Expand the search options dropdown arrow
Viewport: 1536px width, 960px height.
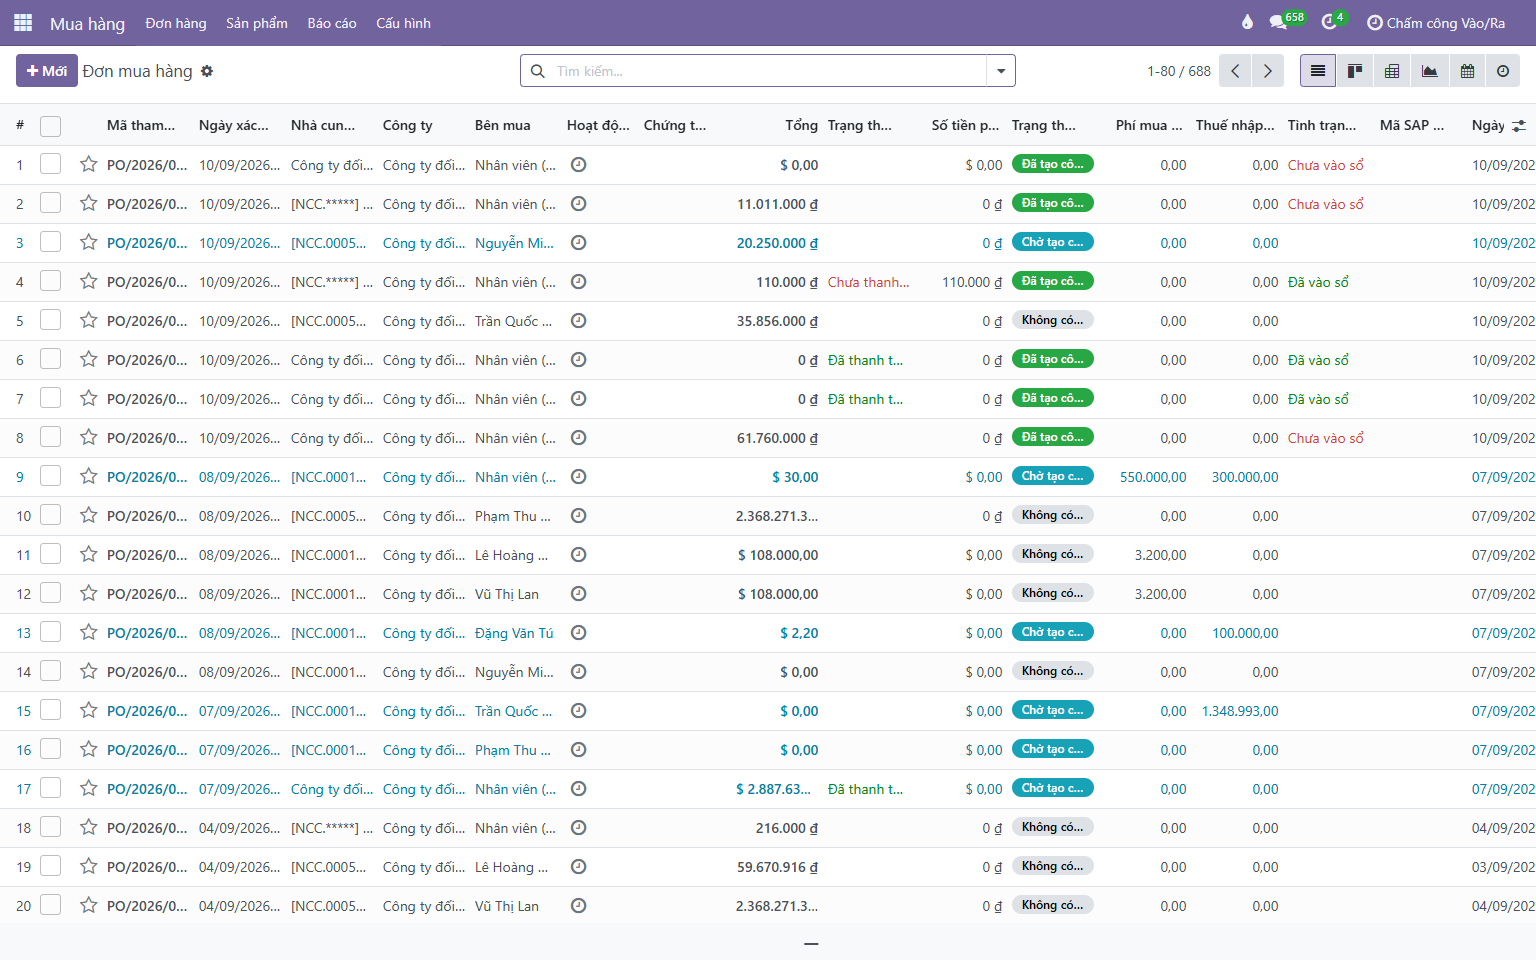coord(1001,71)
